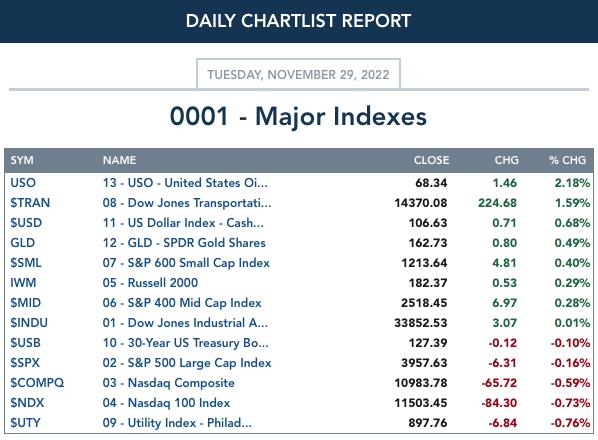Viewport: 598px width, 440px height.
Task: Sort by the NAME column header
Action: pos(119,160)
